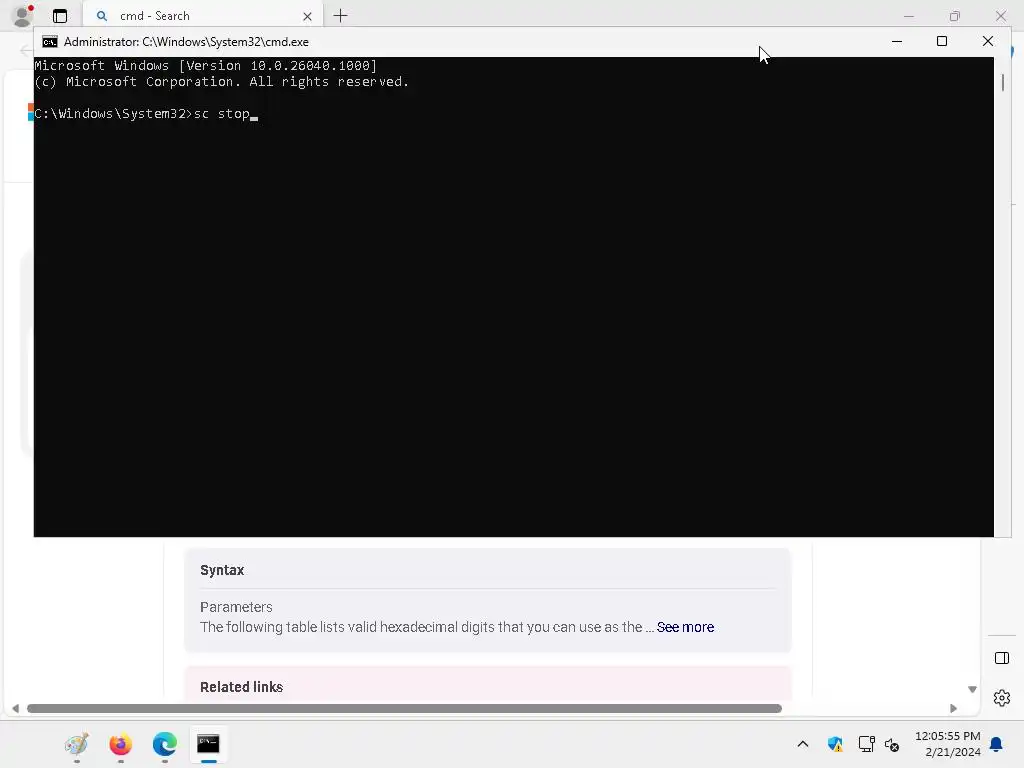
Task: Open a new tab in Edge
Action: point(340,16)
